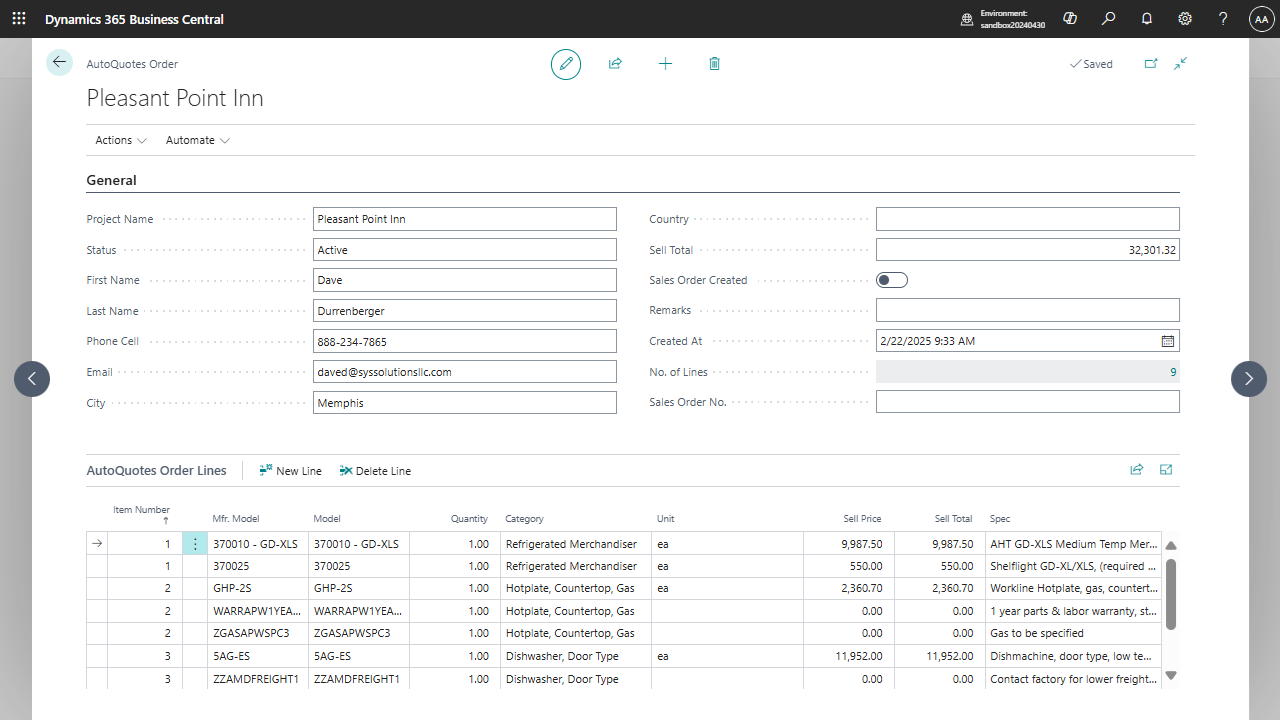Screen dimensions: 1280x720
Task: Click the order lines vertical scrollbar
Action: tap(1171, 594)
